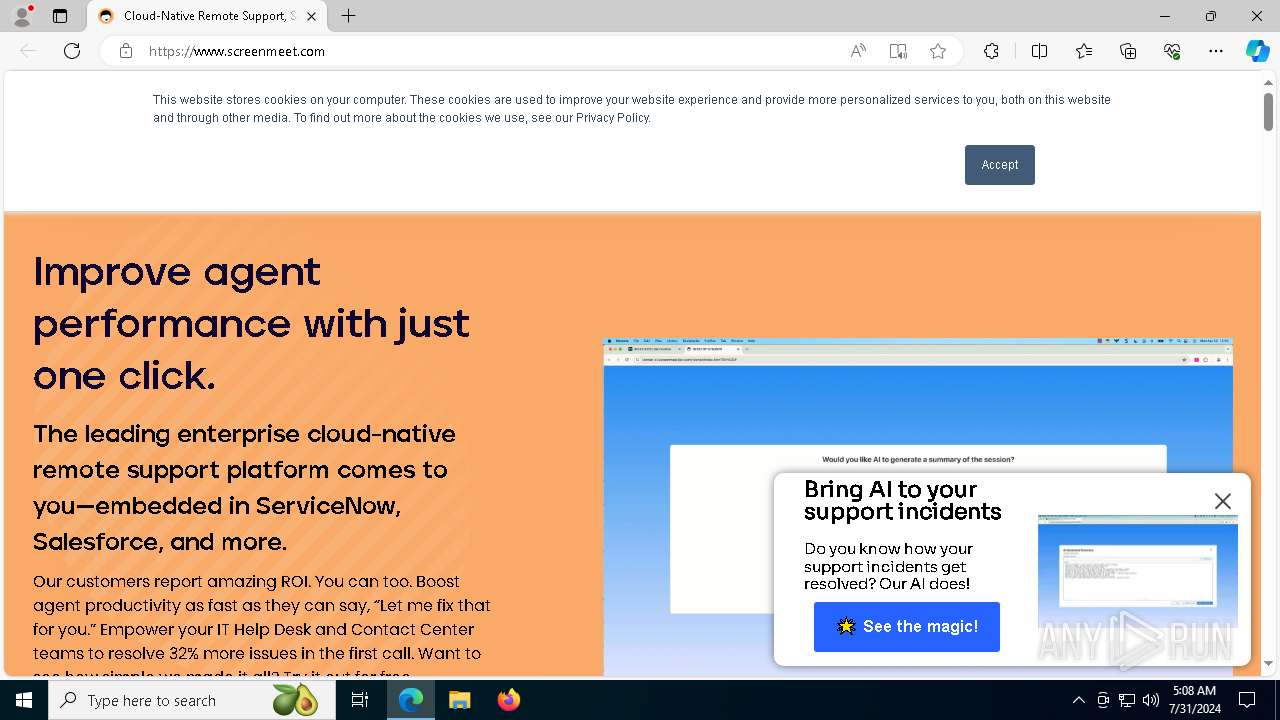This screenshot has width=1280, height=720.
Task: Refresh the page
Action: 72,51
